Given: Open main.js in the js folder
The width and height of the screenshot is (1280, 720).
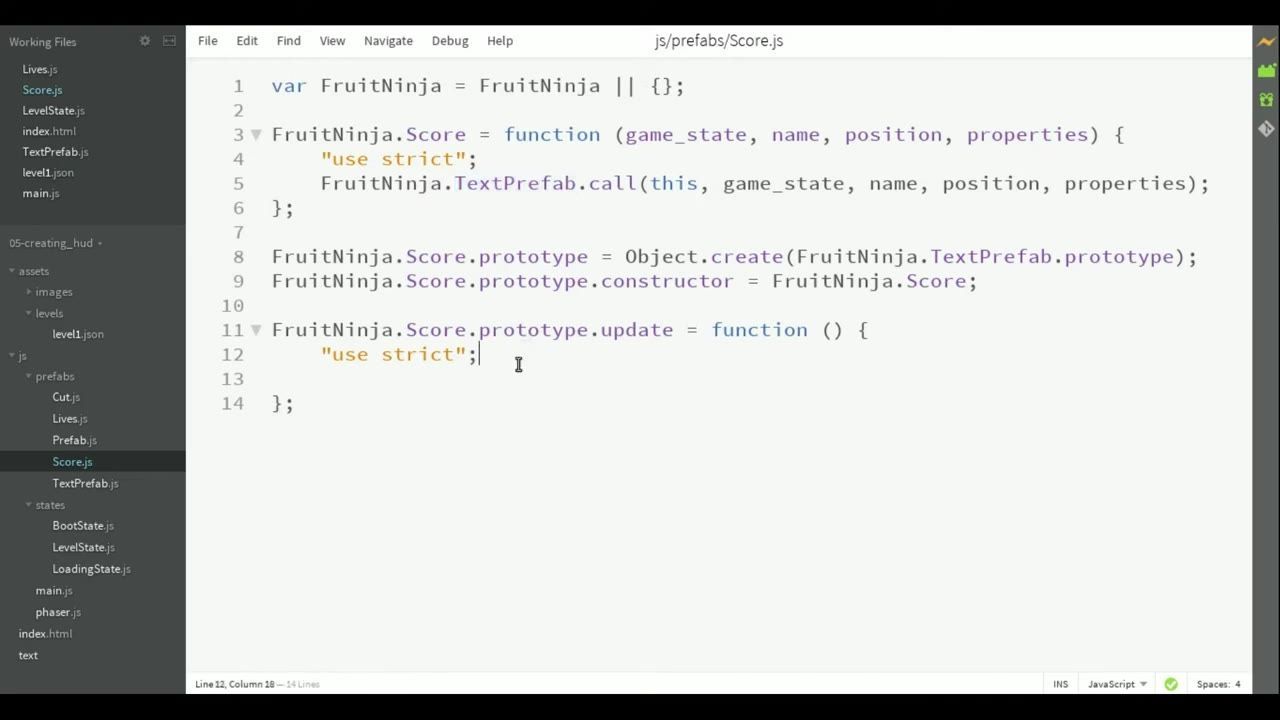Looking at the screenshot, I should [x=54, y=590].
